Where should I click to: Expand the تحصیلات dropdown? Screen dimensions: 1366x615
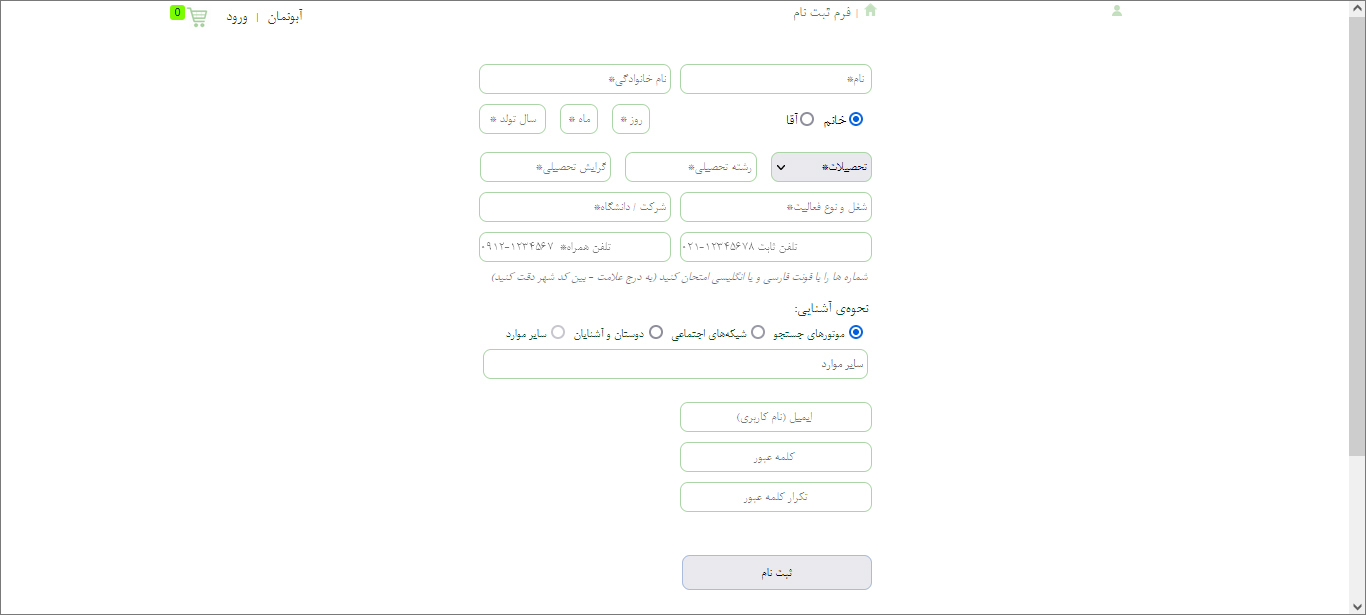(821, 167)
